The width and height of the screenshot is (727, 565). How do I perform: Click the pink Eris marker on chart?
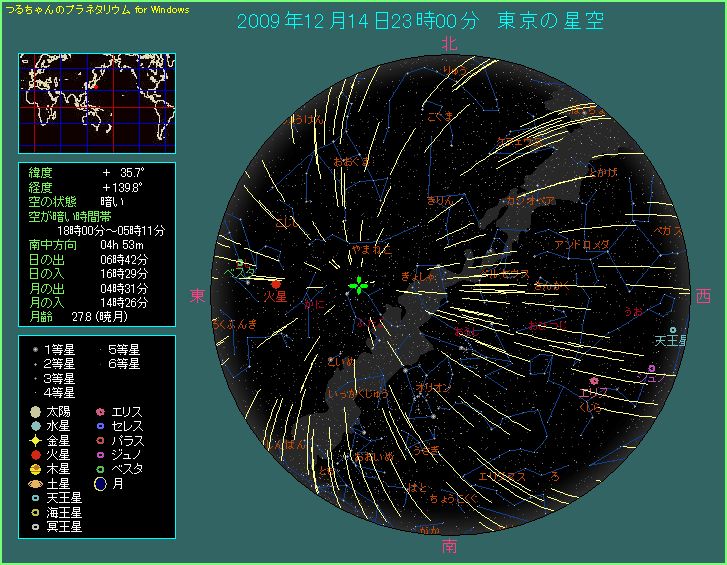(594, 381)
